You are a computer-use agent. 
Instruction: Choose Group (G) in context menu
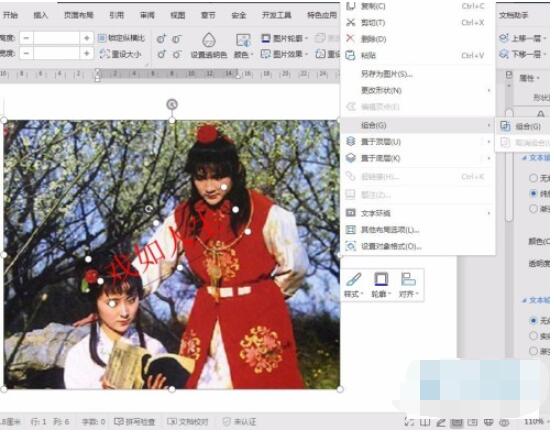coord(418,125)
